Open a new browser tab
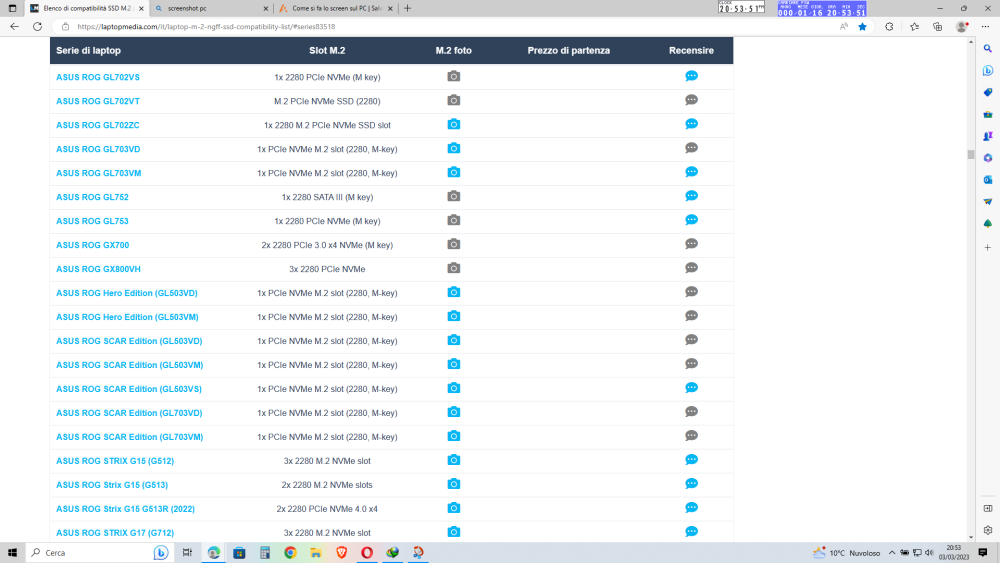Screen dimensions: 1000x563 tap(408, 8)
